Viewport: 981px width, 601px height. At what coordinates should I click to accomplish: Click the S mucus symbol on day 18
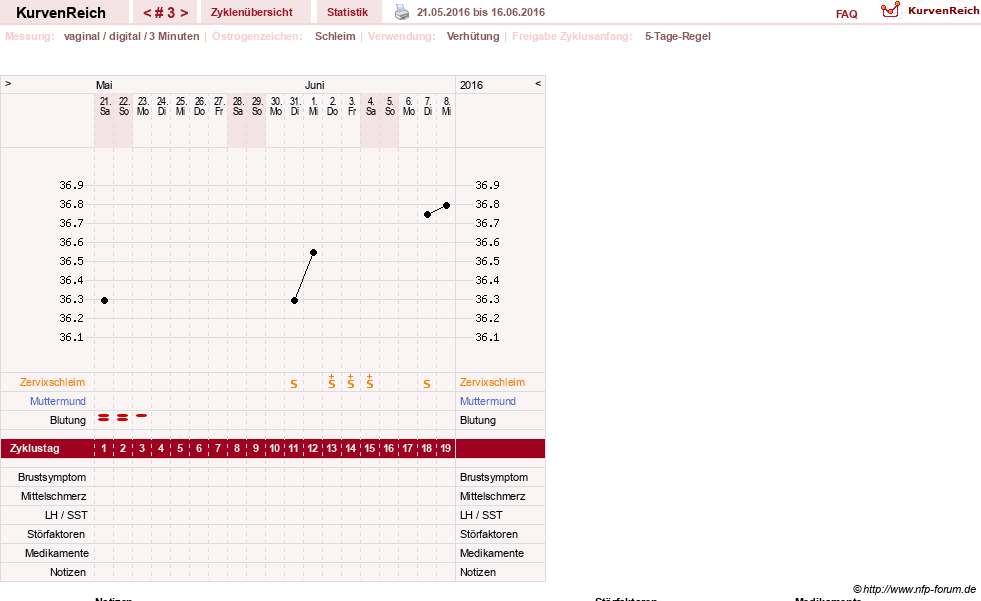(x=427, y=384)
